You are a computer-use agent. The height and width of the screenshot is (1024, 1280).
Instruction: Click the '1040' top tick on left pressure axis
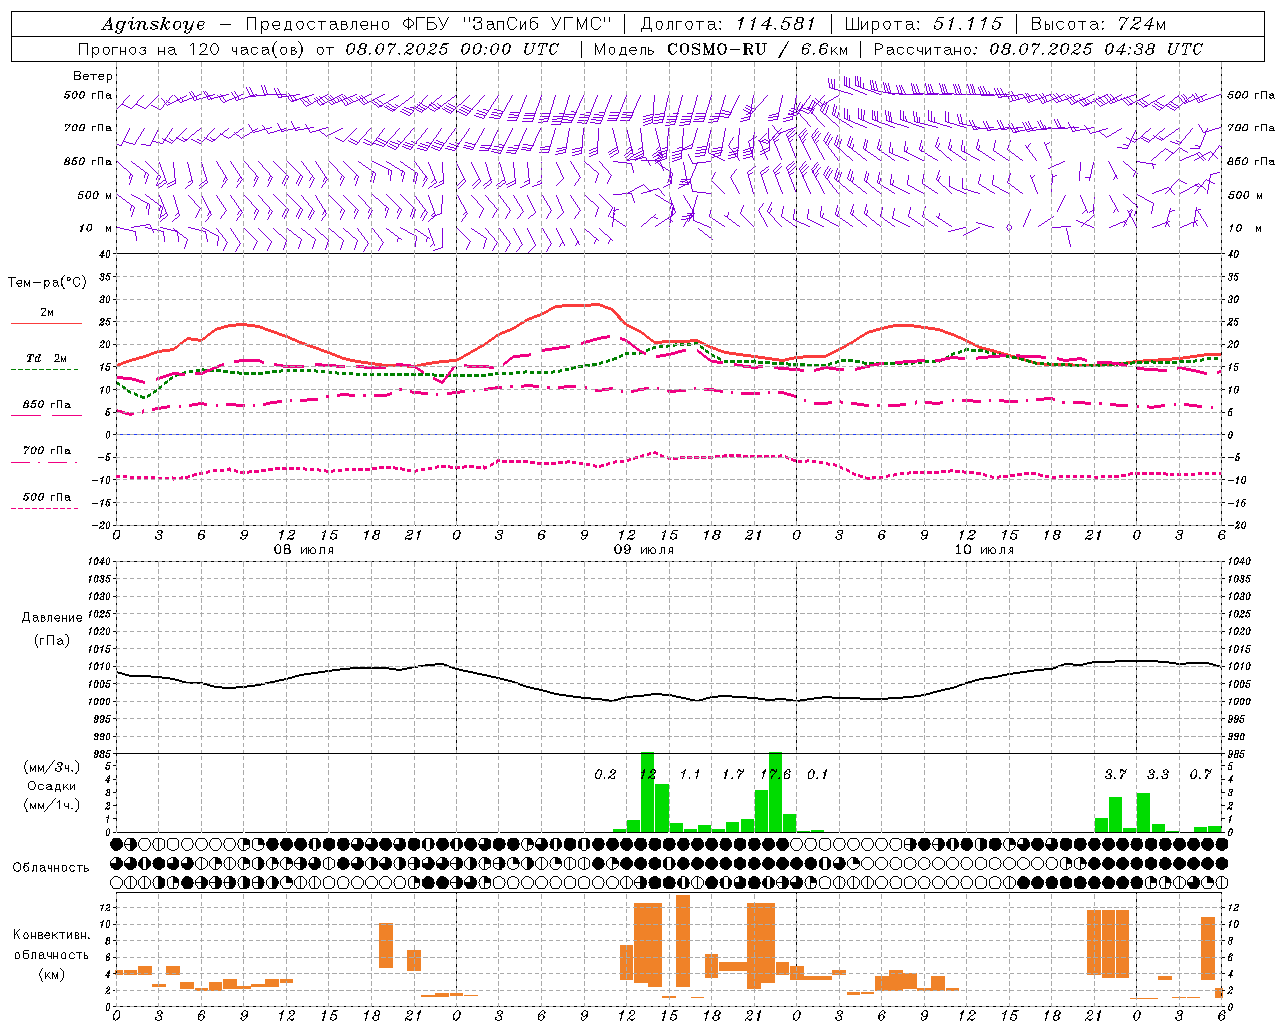tap(99, 562)
